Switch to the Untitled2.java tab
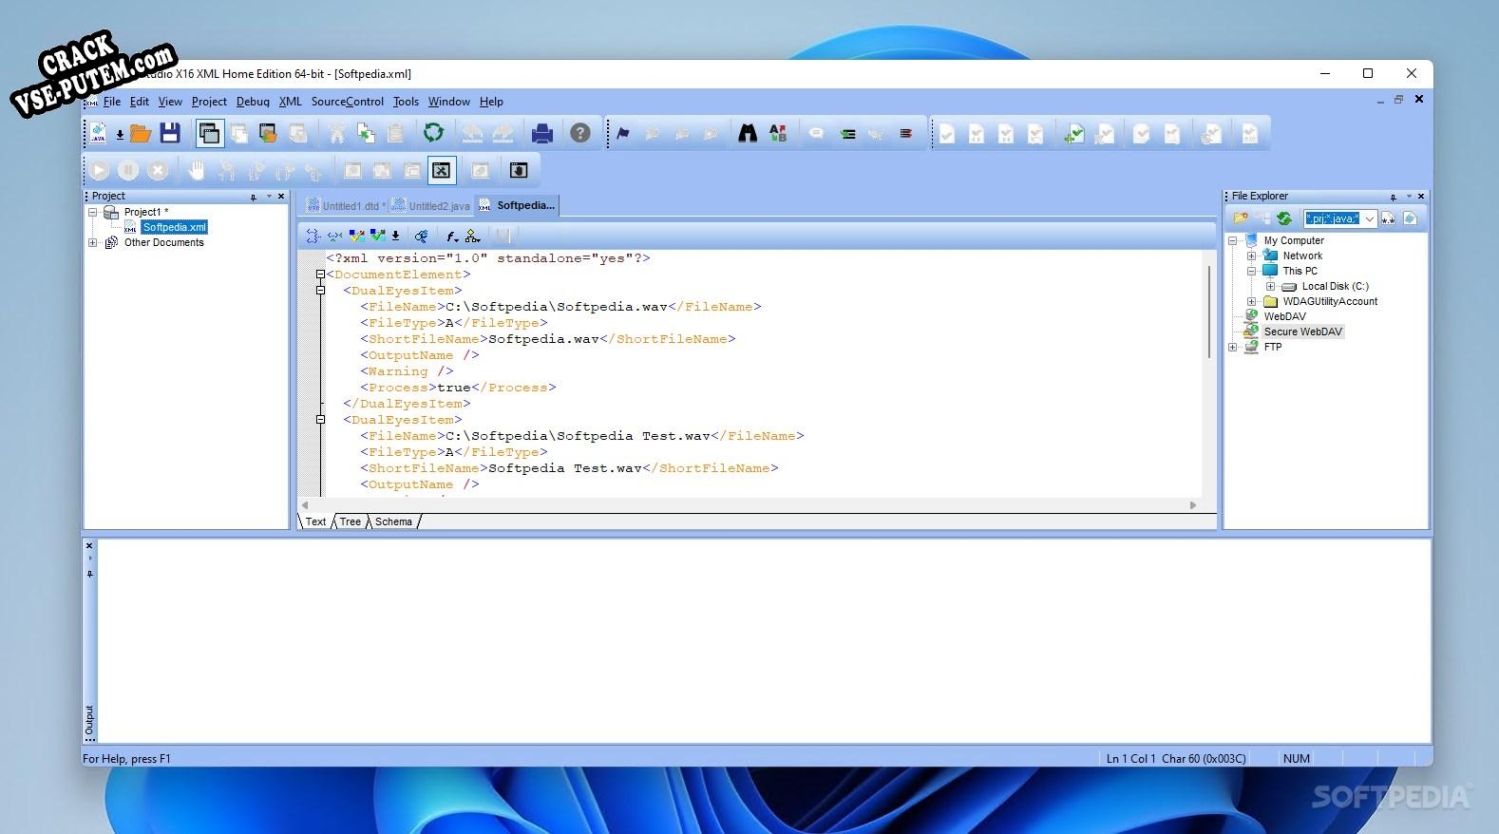This screenshot has width=1499, height=834. 431,206
